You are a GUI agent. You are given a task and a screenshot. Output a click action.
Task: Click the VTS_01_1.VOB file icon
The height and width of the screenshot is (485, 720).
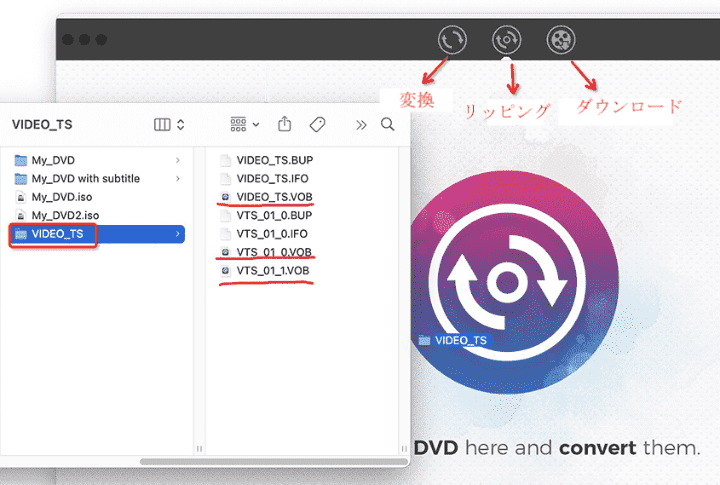[225, 271]
